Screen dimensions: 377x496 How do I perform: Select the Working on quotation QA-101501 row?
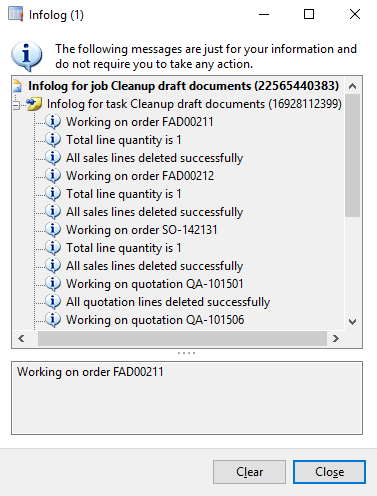(155, 284)
